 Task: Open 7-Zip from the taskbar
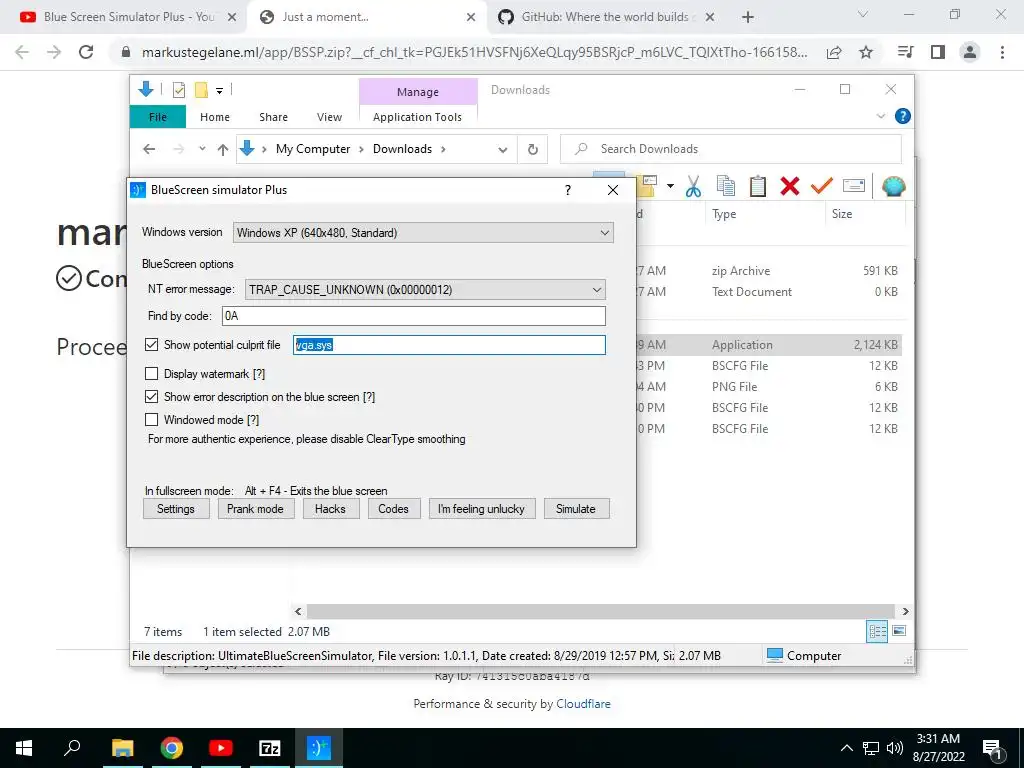click(x=270, y=748)
